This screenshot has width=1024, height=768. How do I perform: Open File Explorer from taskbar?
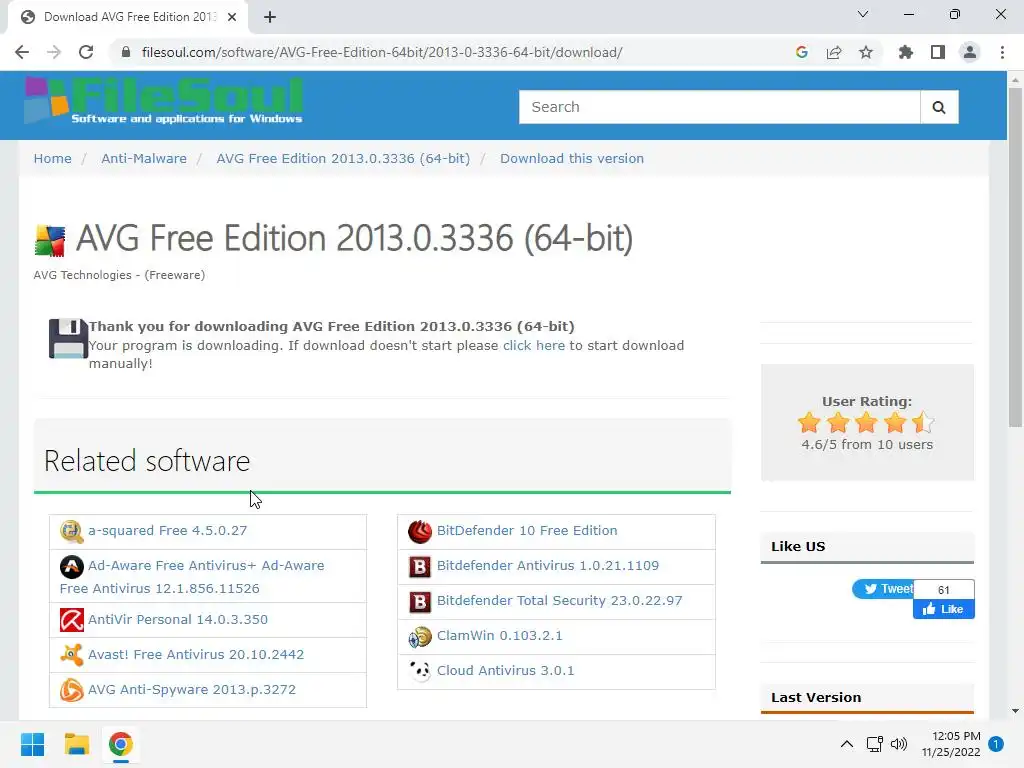pyautogui.click(x=76, y=744)
